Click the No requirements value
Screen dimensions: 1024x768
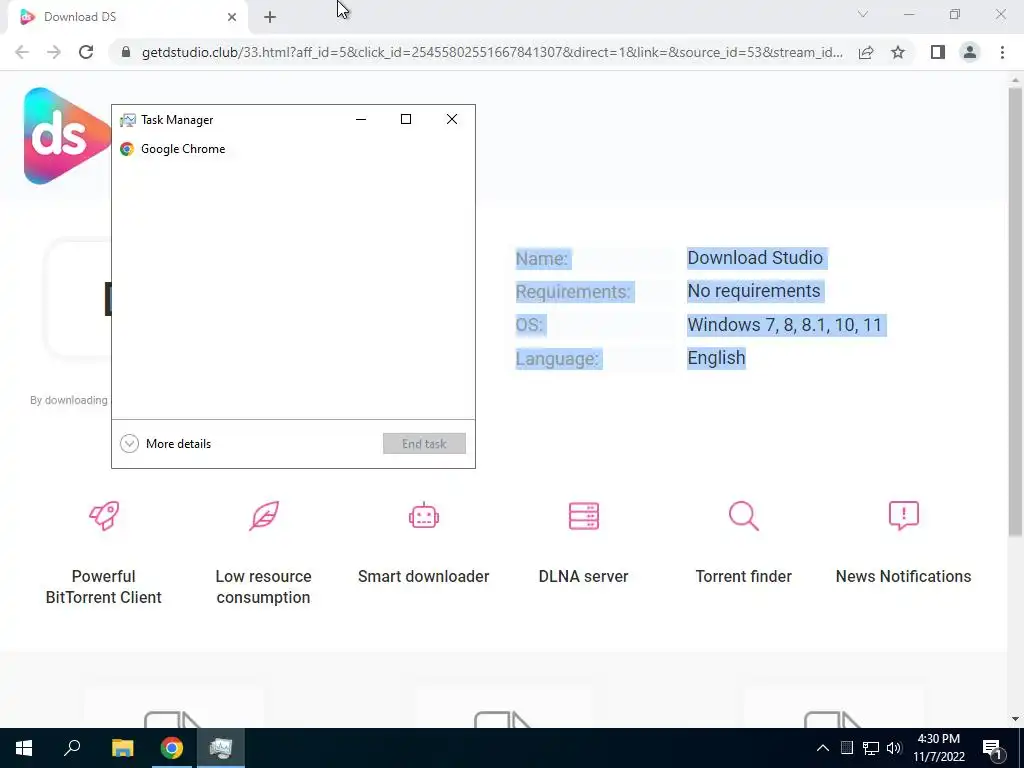pos(754,291)
